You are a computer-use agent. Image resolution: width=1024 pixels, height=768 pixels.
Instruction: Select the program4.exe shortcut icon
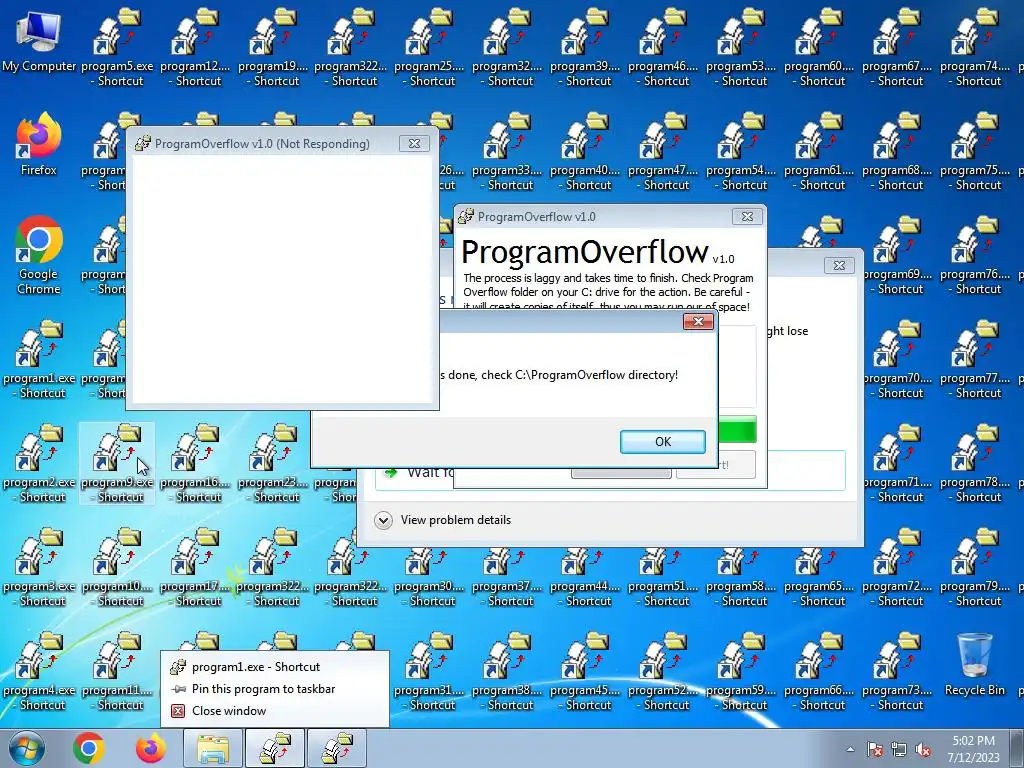(40, 671)
